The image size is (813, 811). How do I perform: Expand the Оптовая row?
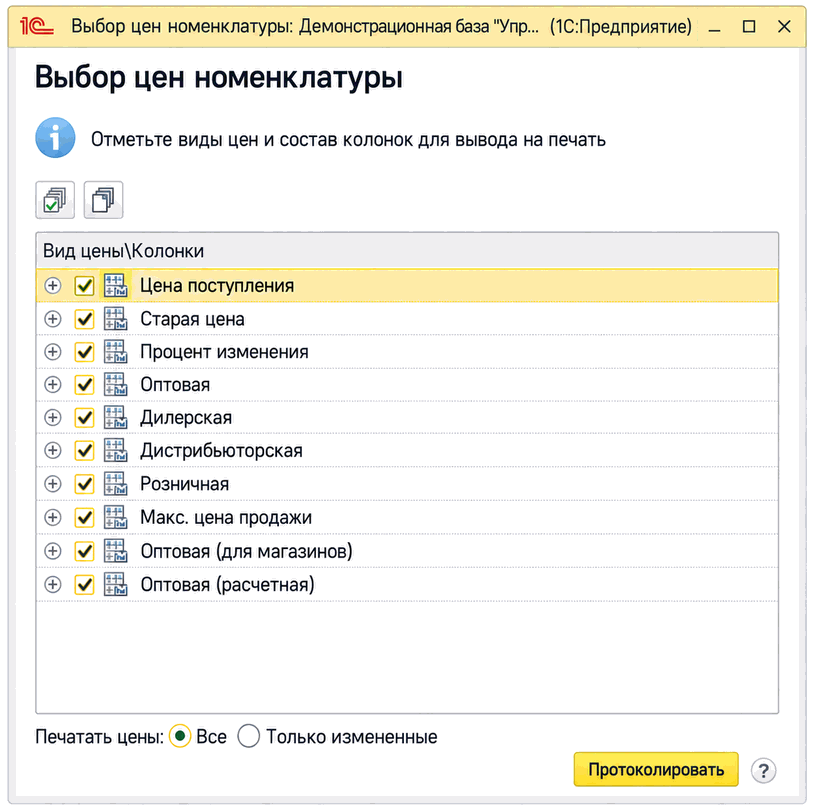pyautogui.click(x=52, y=385)
